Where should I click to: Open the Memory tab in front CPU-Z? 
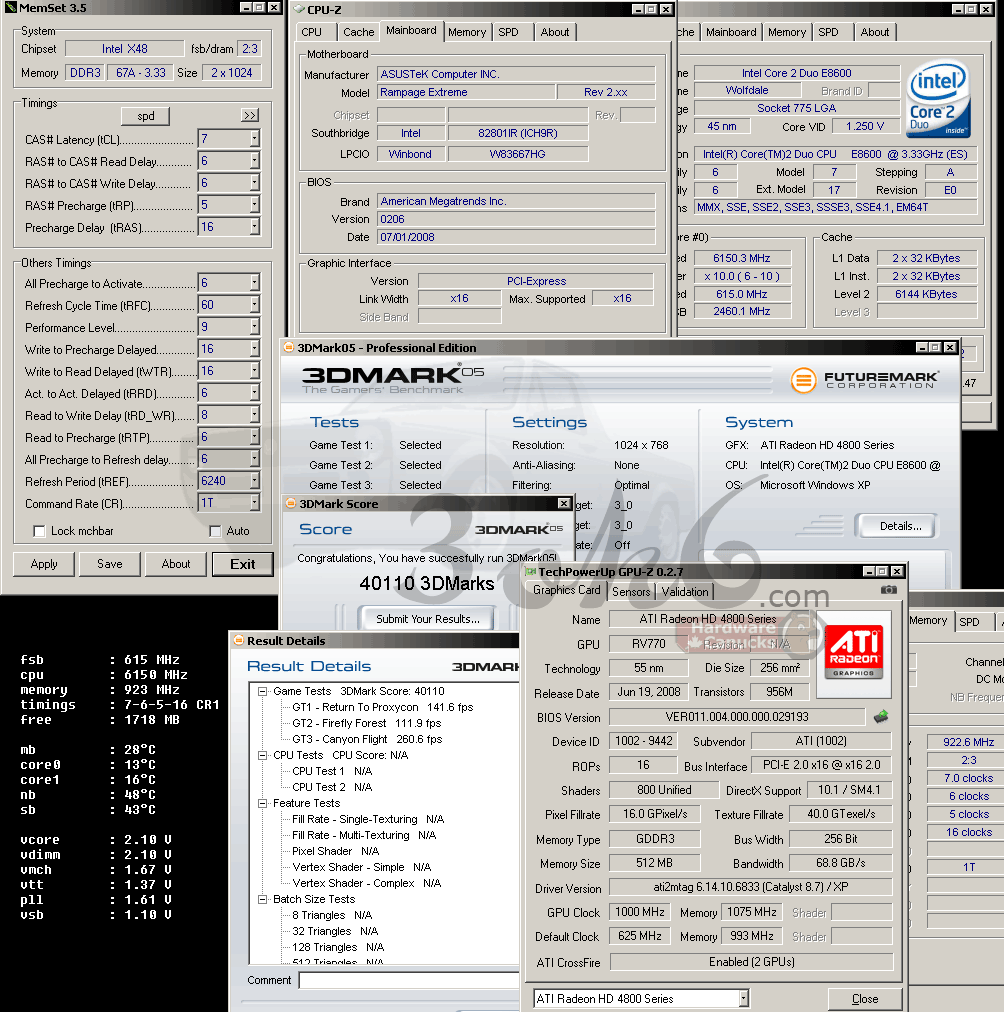(x=467, y=32)
